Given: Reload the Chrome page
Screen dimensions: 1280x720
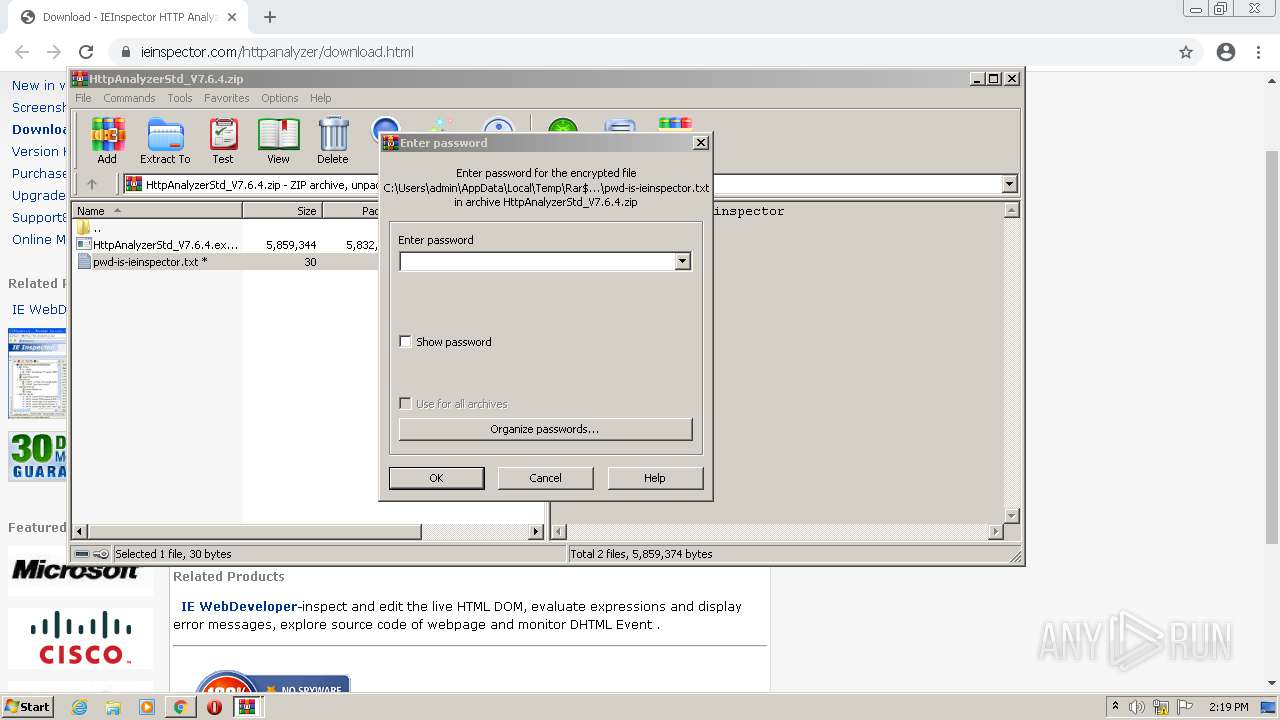Looking at the screenshot, I should tap(86, 52).
